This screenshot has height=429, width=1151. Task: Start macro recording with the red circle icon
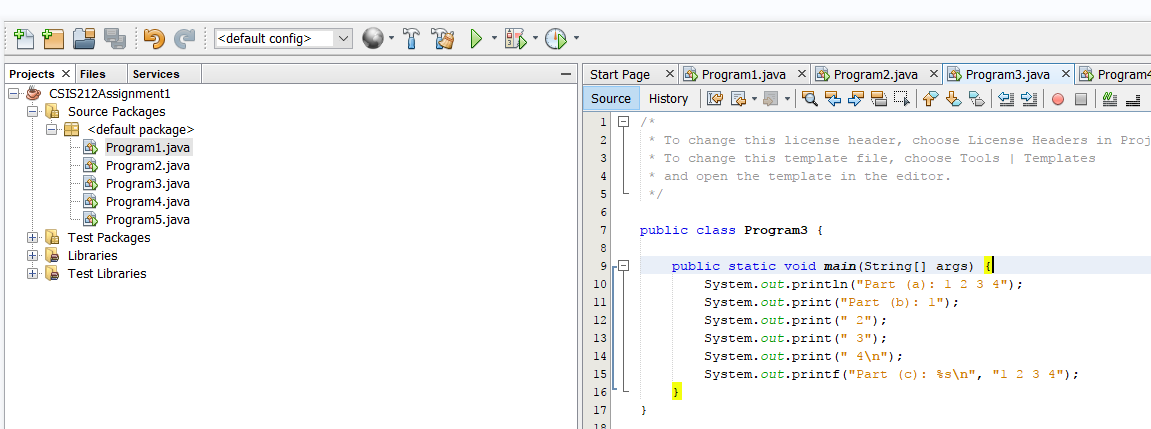click(1057, 99)
